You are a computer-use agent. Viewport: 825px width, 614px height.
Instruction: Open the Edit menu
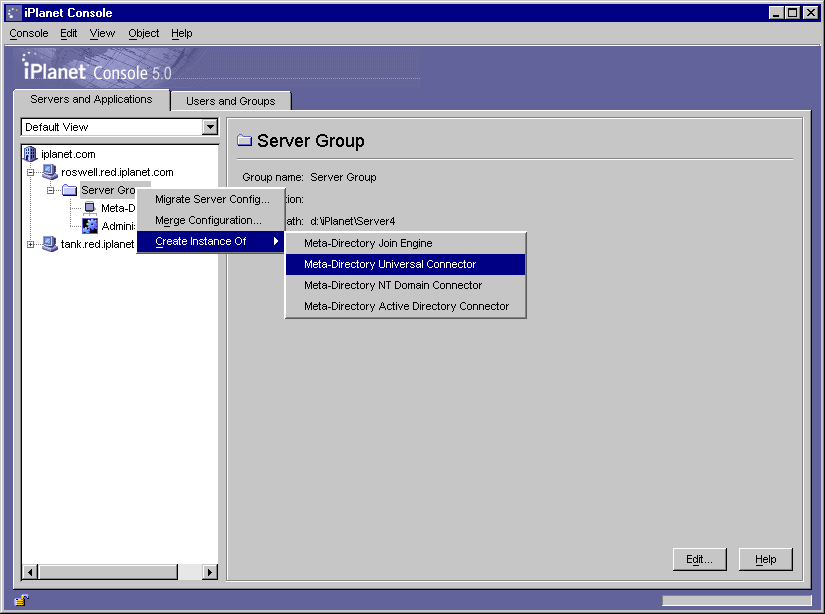point(68,33)
